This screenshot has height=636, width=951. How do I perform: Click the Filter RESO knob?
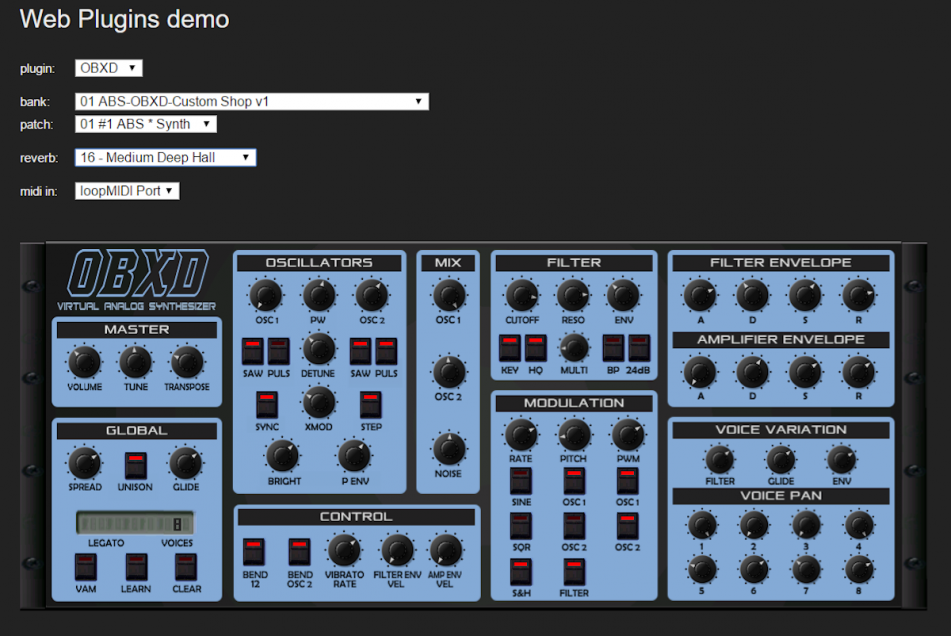[x=573, y=295]
